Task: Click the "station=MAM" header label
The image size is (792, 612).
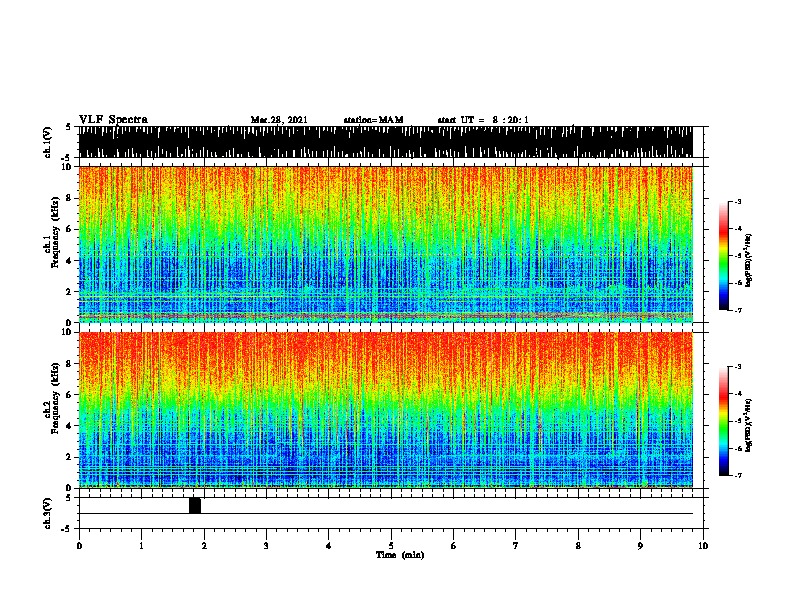Action: 373,120
